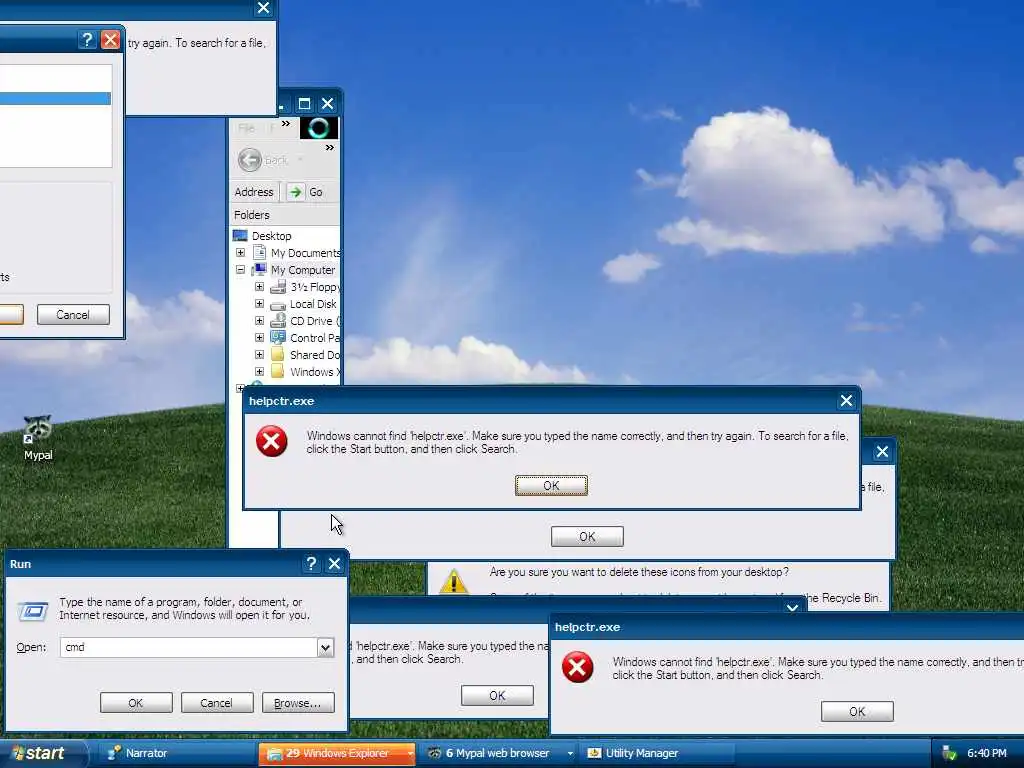
Task: Click the Desktop icon in Folders tree
Action: tap(240, 236)
